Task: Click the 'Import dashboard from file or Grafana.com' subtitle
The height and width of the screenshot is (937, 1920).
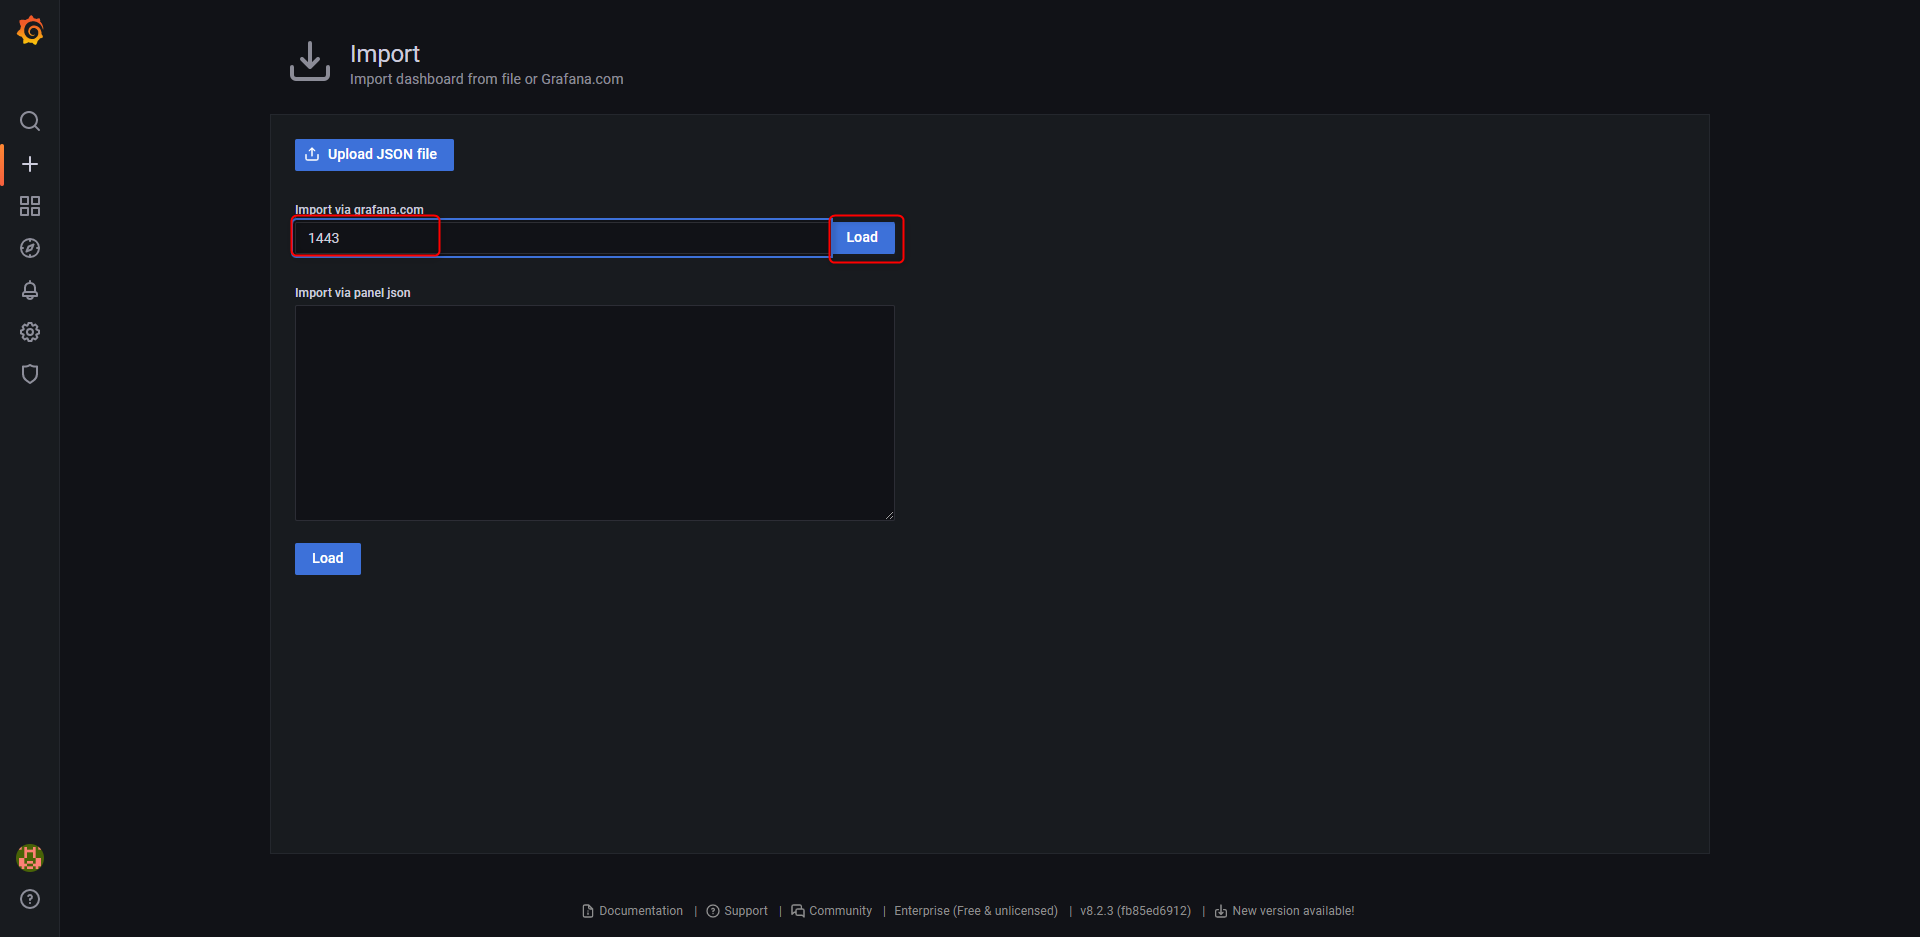Action: click(x=487, y=79)
